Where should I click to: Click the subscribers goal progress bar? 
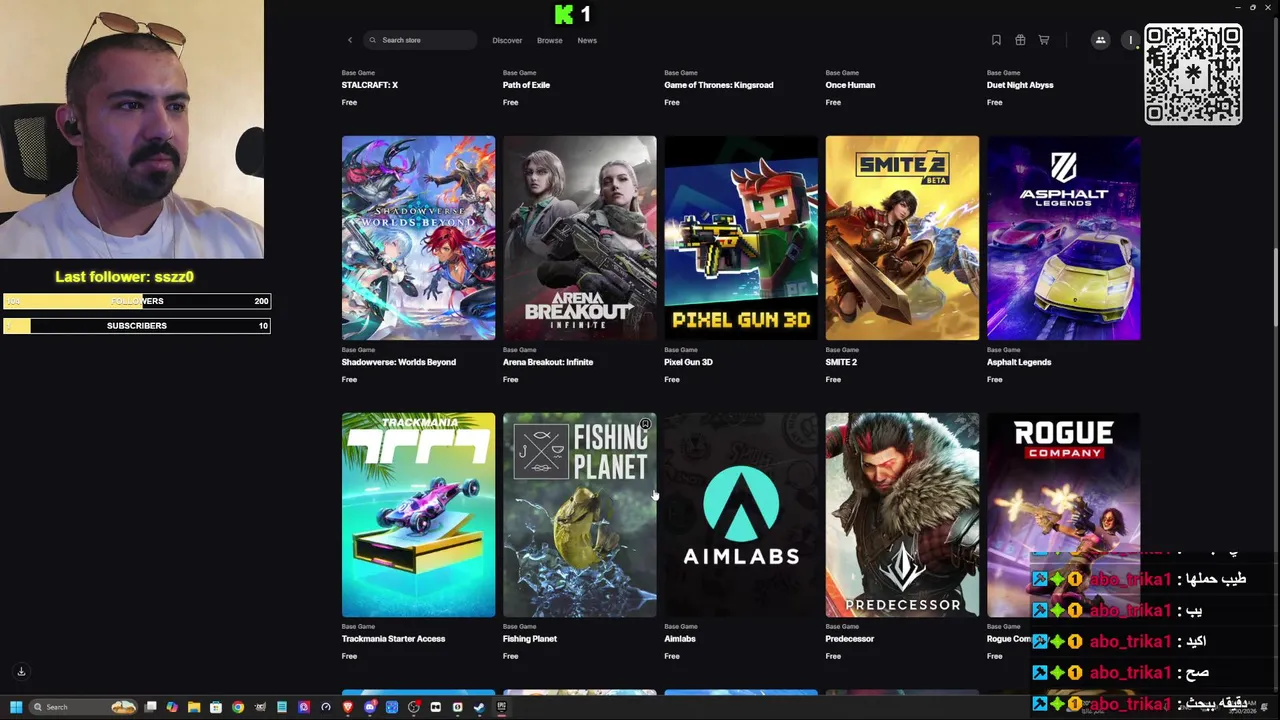[137, 325]
